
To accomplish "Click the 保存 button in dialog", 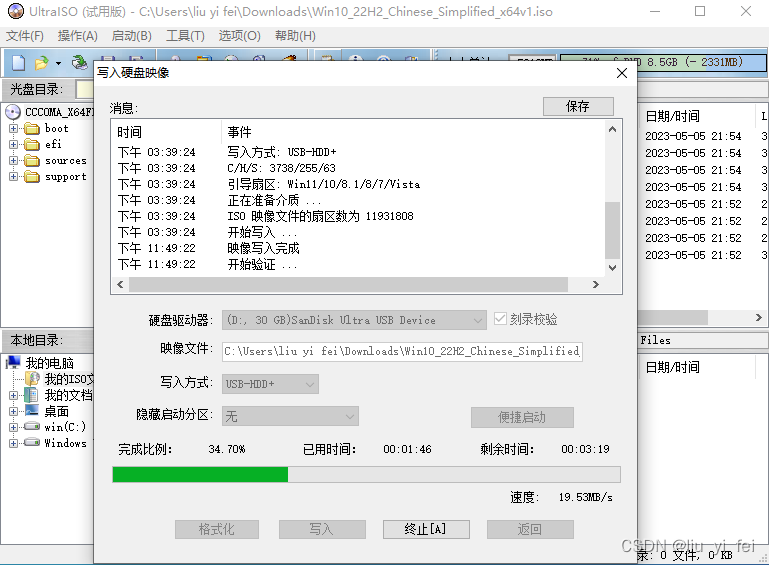I will tap(578, 106).
